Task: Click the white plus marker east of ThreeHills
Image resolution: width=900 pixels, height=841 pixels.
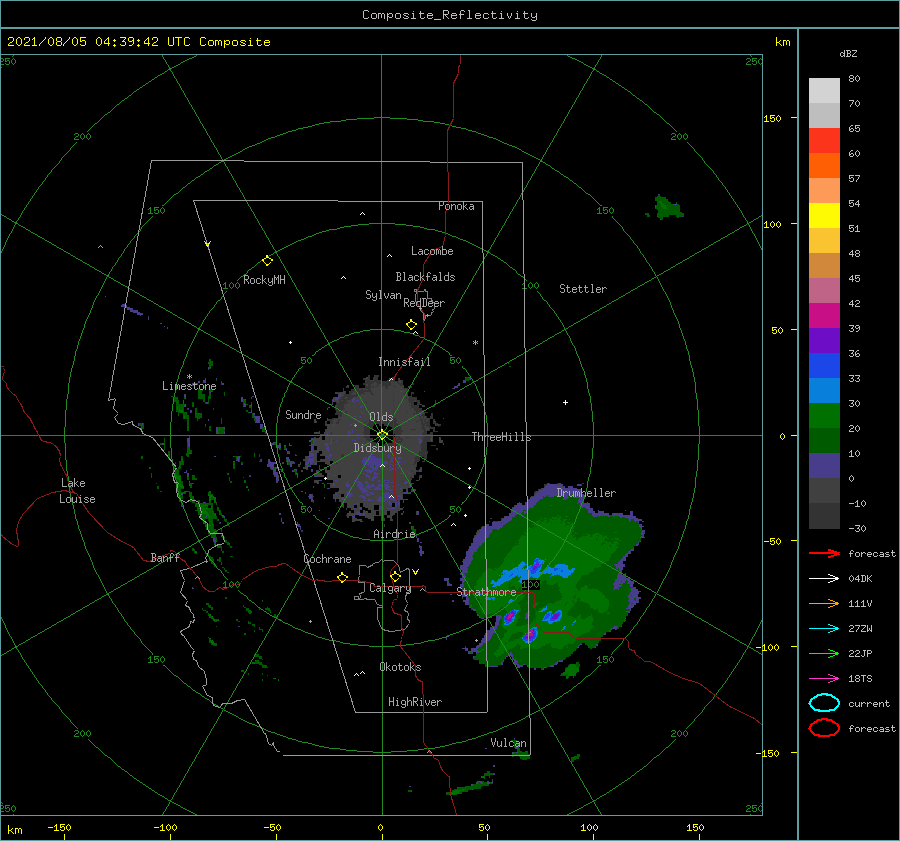Action: click(565, 402)
